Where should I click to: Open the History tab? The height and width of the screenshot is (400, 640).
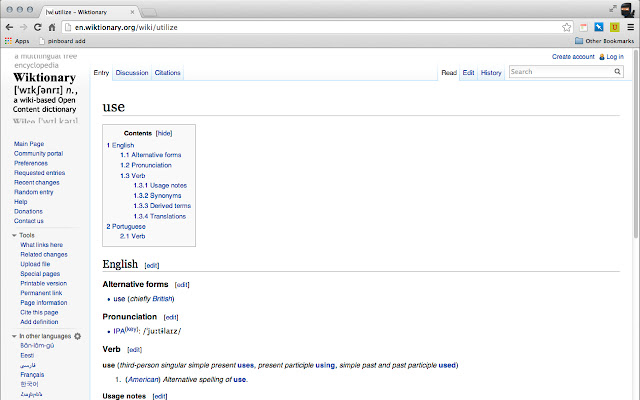[x=491, y=73]
